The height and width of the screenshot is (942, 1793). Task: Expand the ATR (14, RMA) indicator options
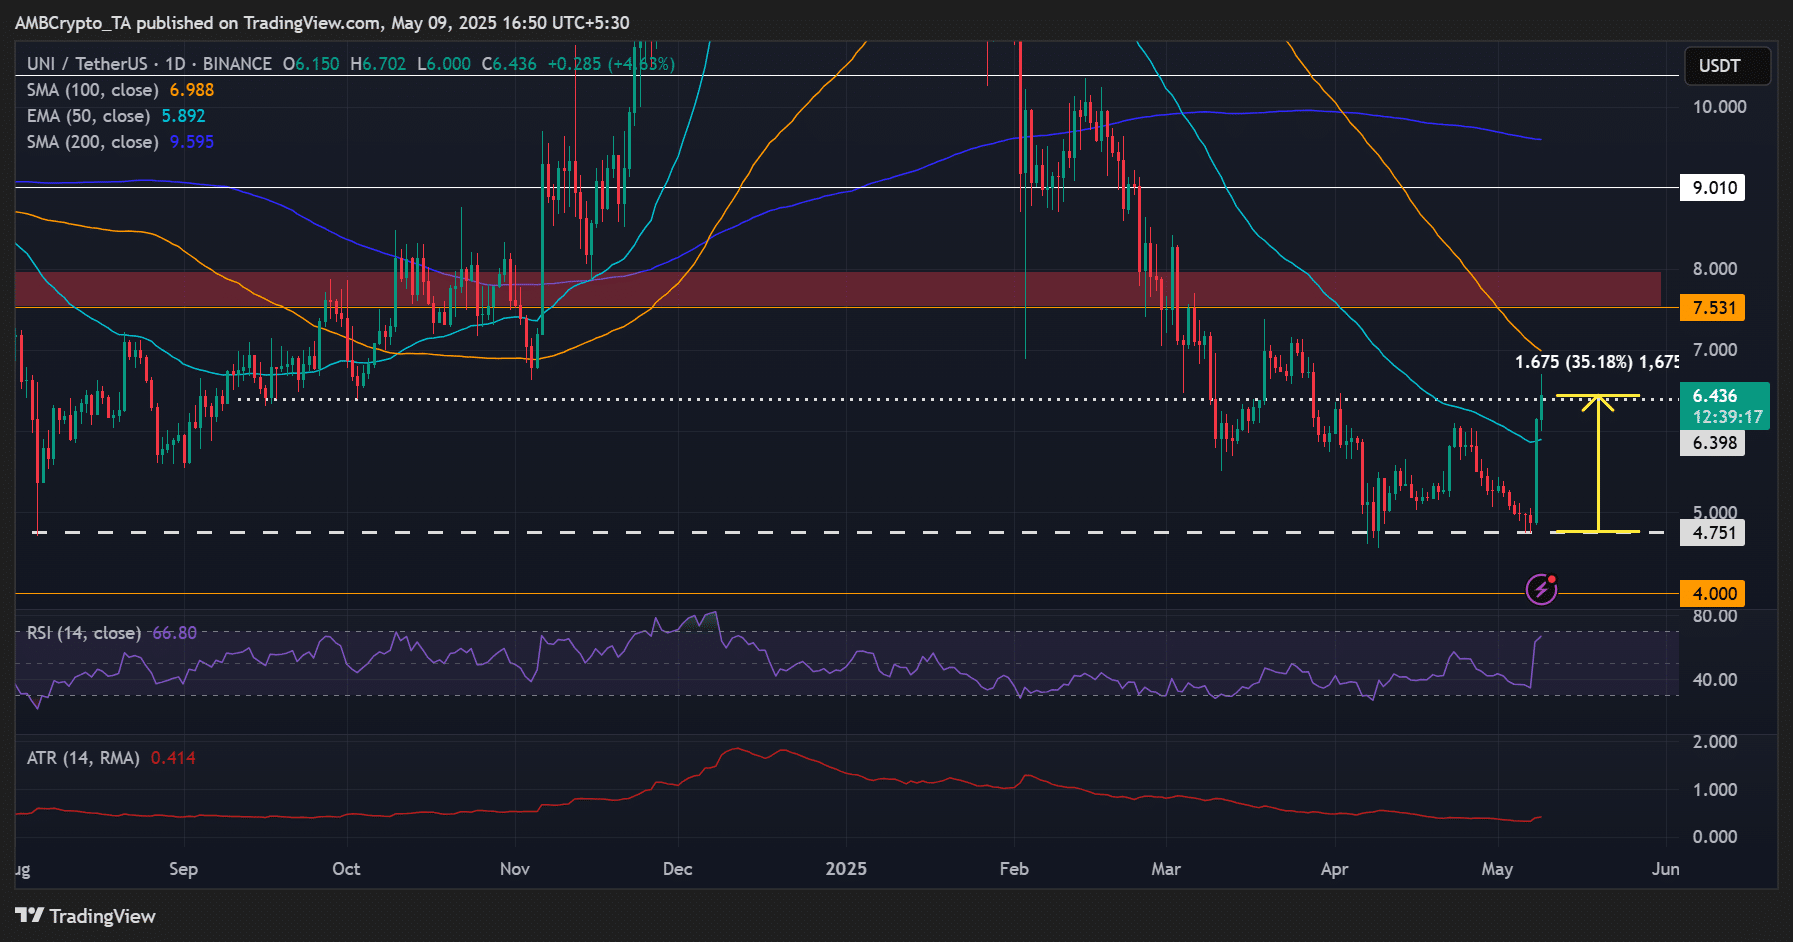click(83, 758)
